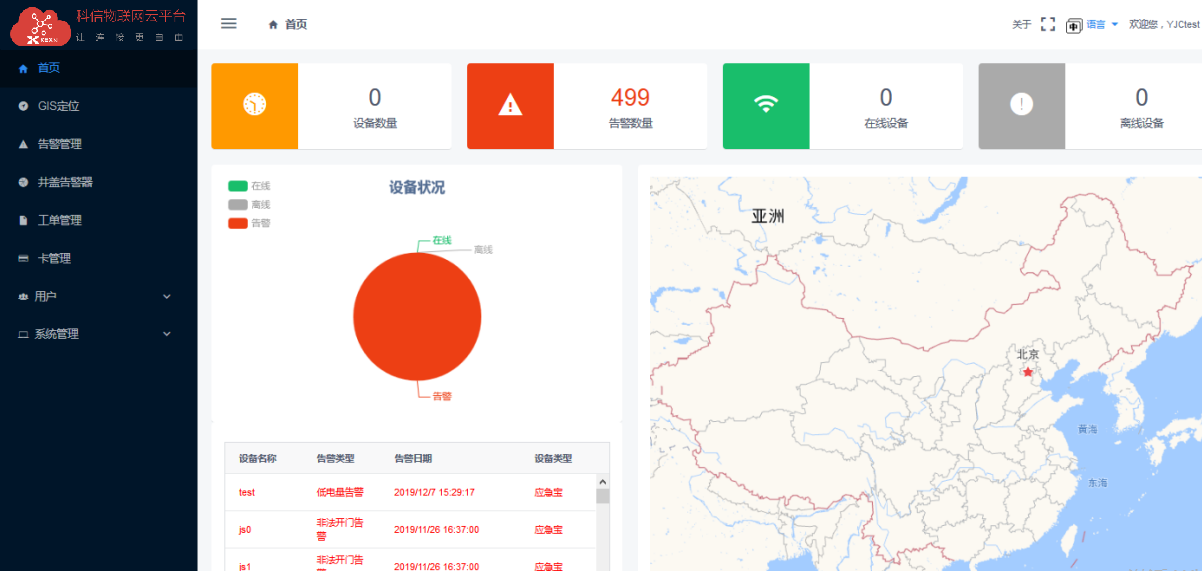This screenshot has width=1202, height=571.
Task: Click the orange clock device count icon
Action: pos(255,105)
